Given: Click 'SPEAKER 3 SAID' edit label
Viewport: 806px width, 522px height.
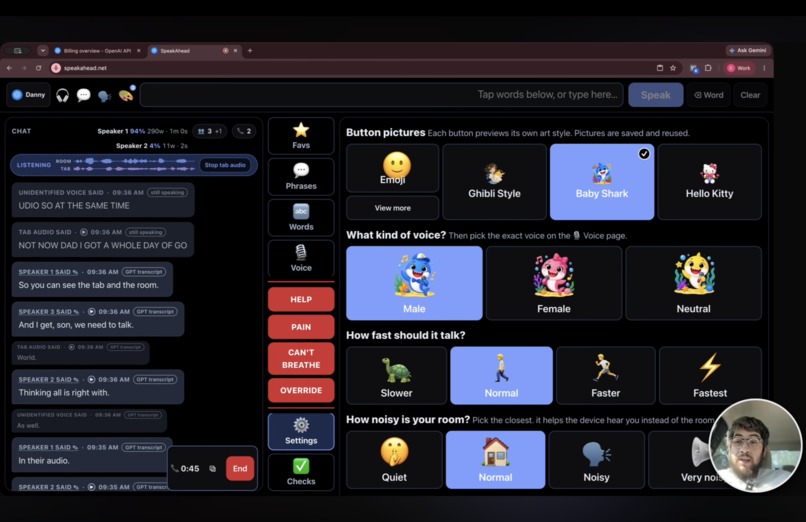Looking at the screenshot, I should pyautogui.click(x=48, y=311).
